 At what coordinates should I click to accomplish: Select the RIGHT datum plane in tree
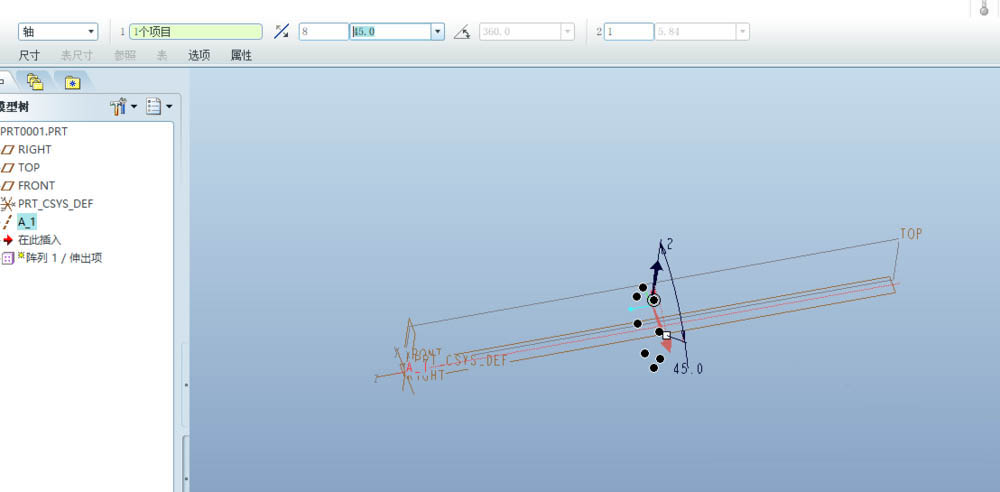34,150
